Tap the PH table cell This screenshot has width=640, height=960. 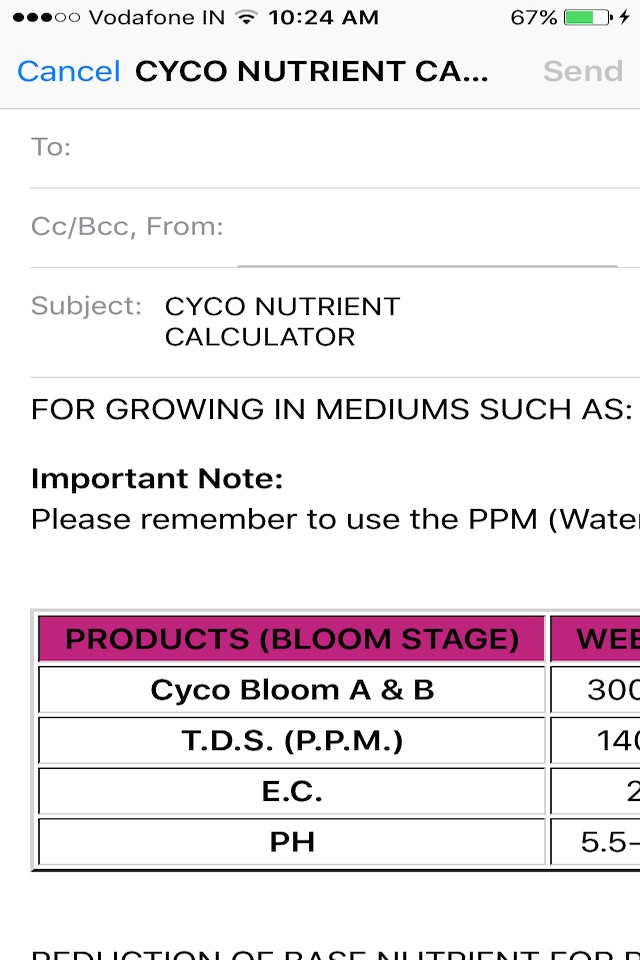(x=292, y=842)
